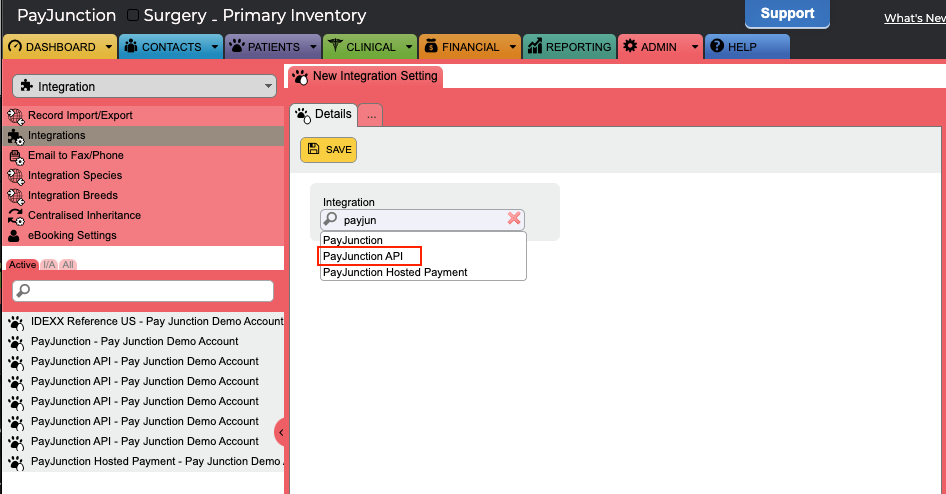Open Email to Fax/Phone settings
This screenshot has width=946, height=494.
tap(144, 156)
